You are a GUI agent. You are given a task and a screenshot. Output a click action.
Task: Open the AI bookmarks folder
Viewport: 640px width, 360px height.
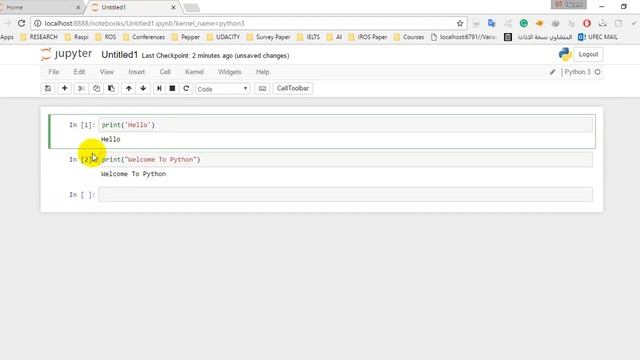click(x=334, y=37)
